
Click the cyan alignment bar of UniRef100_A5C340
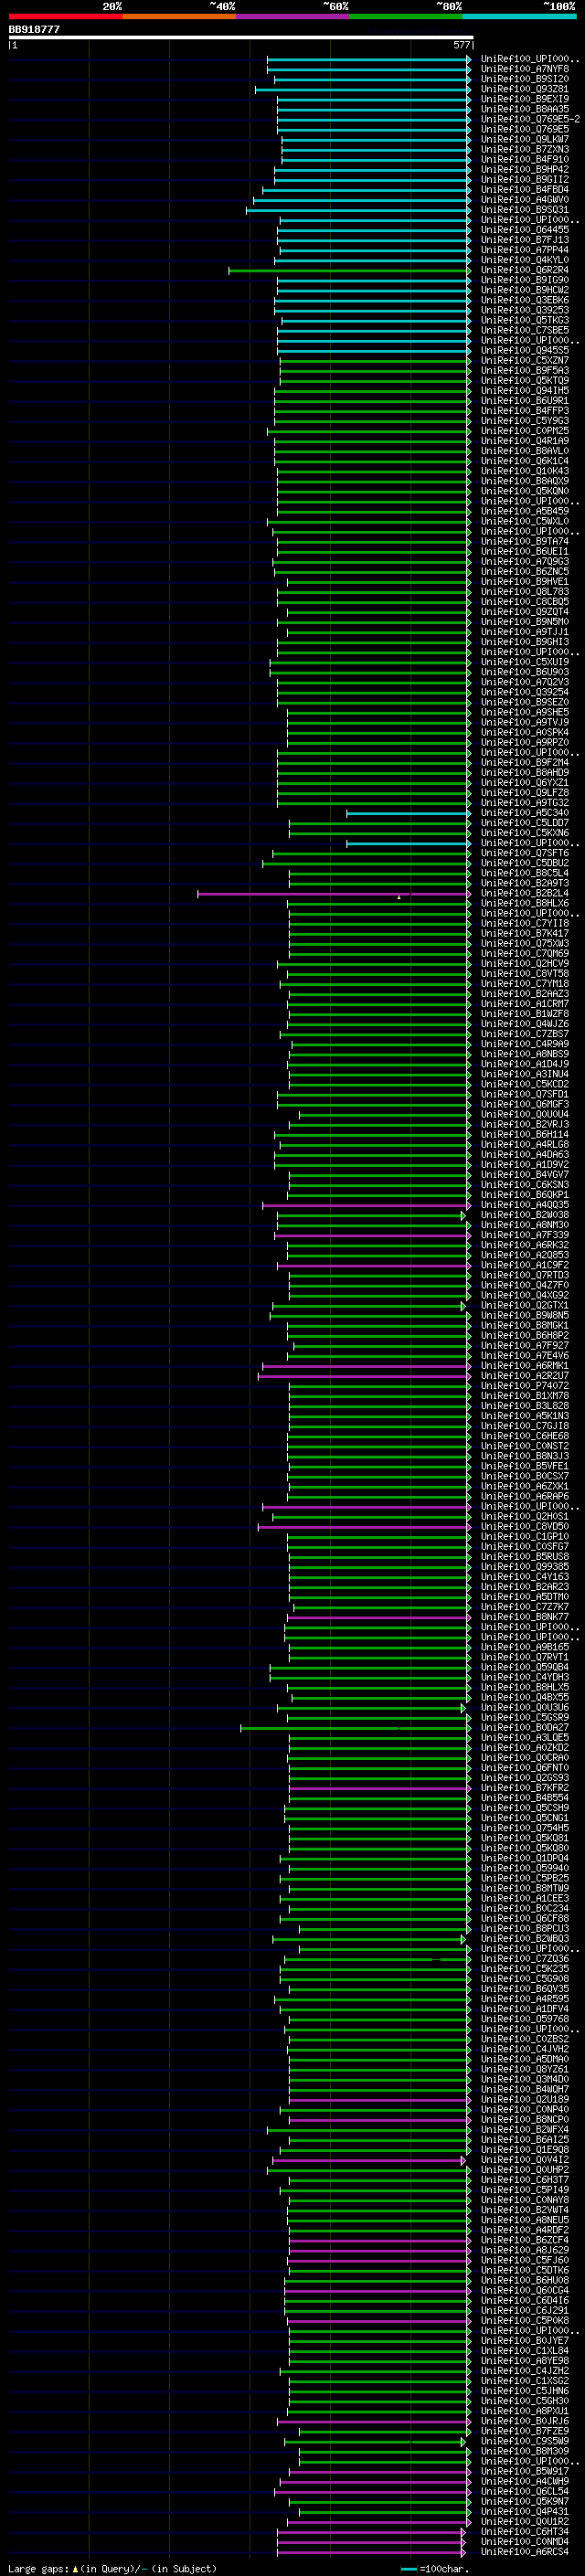(408, 813)
